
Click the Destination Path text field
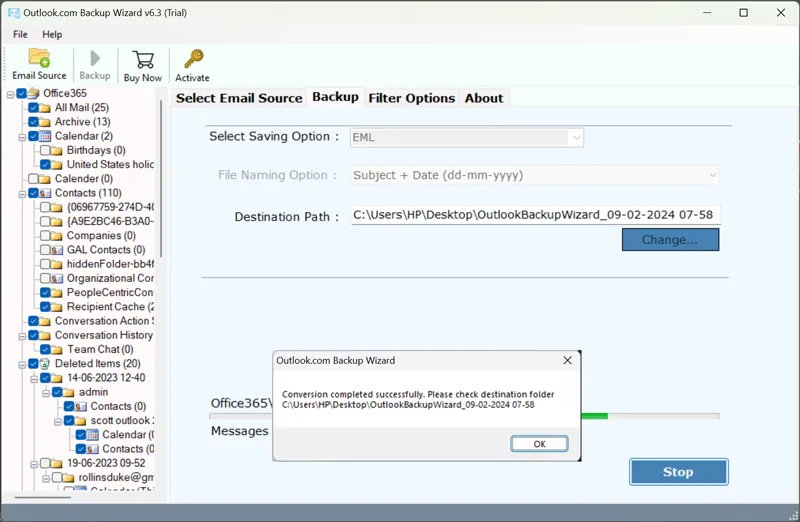pos(535,215)
